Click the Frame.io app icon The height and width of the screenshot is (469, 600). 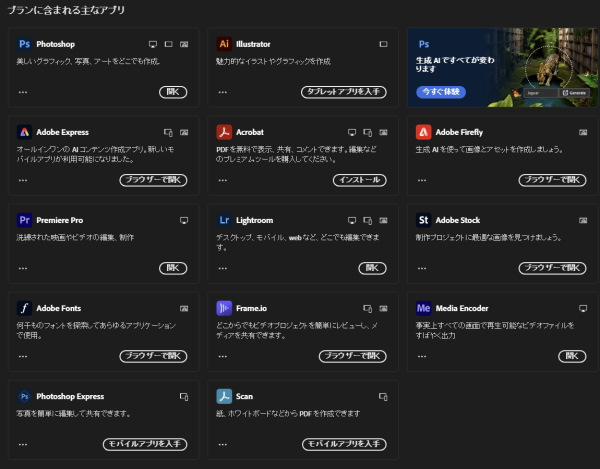pos(224,308)
